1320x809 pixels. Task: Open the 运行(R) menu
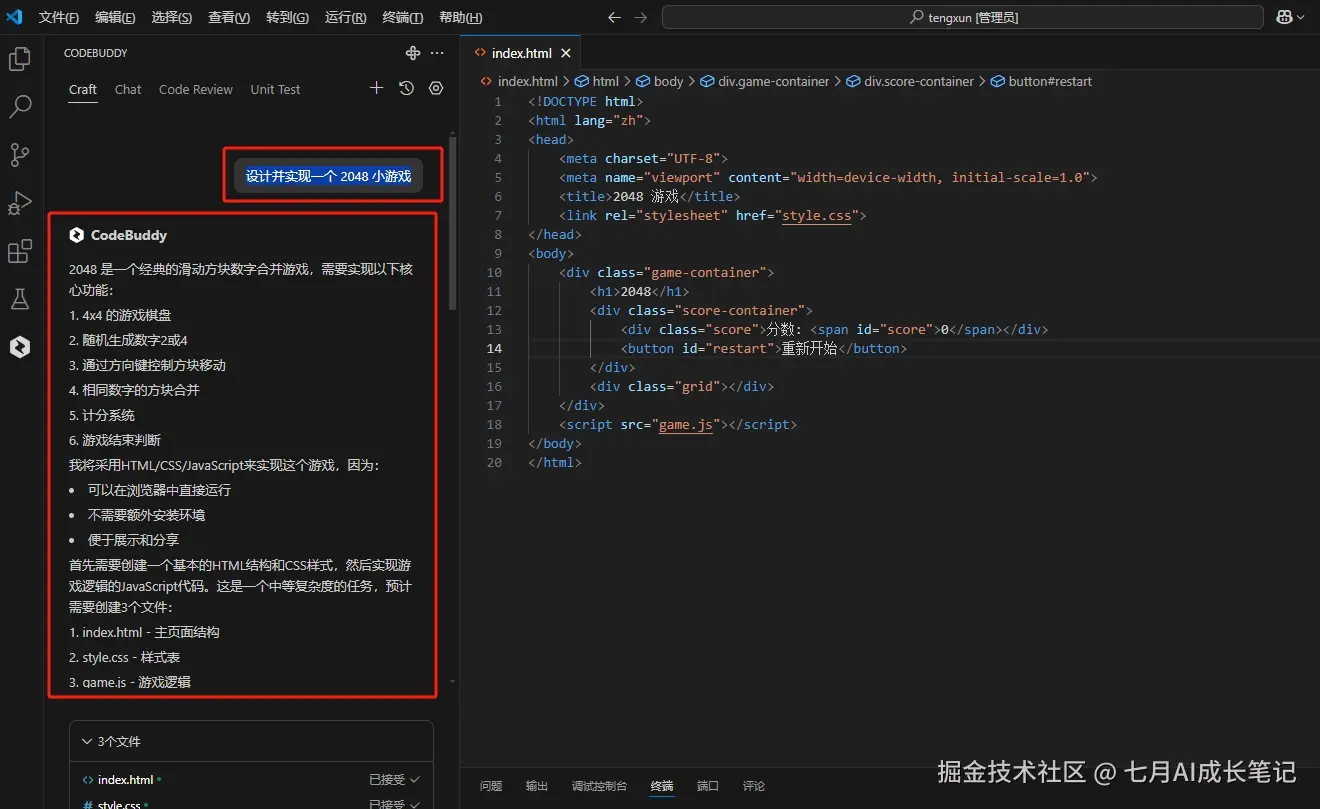tap(345, 17)
